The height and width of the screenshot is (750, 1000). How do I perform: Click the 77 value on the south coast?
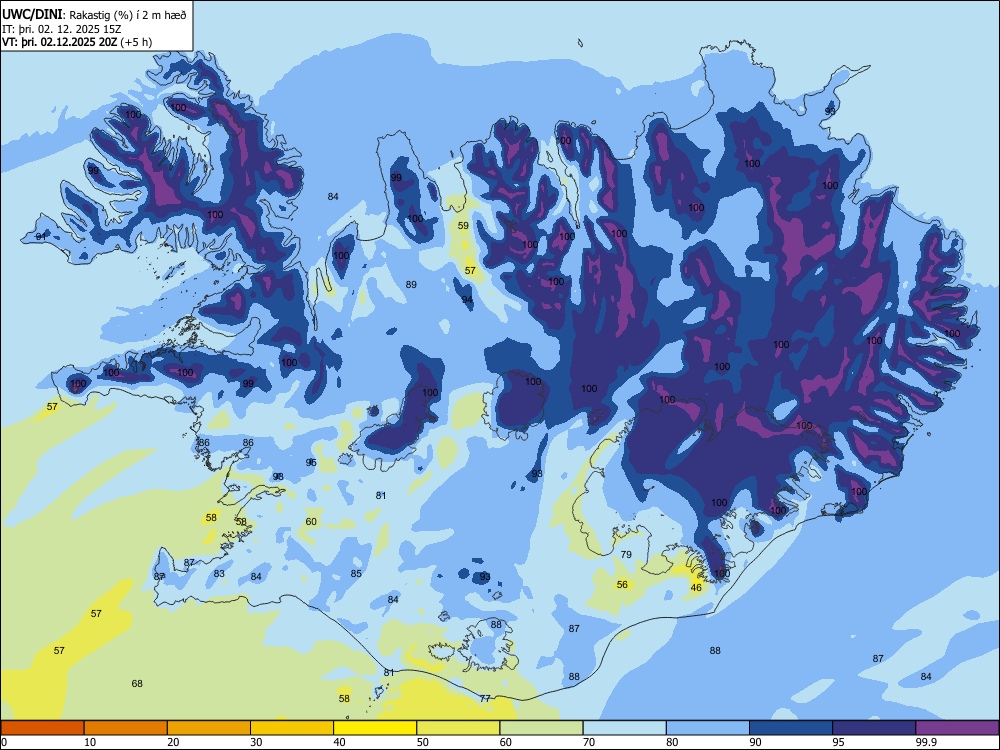click(485, 698)
